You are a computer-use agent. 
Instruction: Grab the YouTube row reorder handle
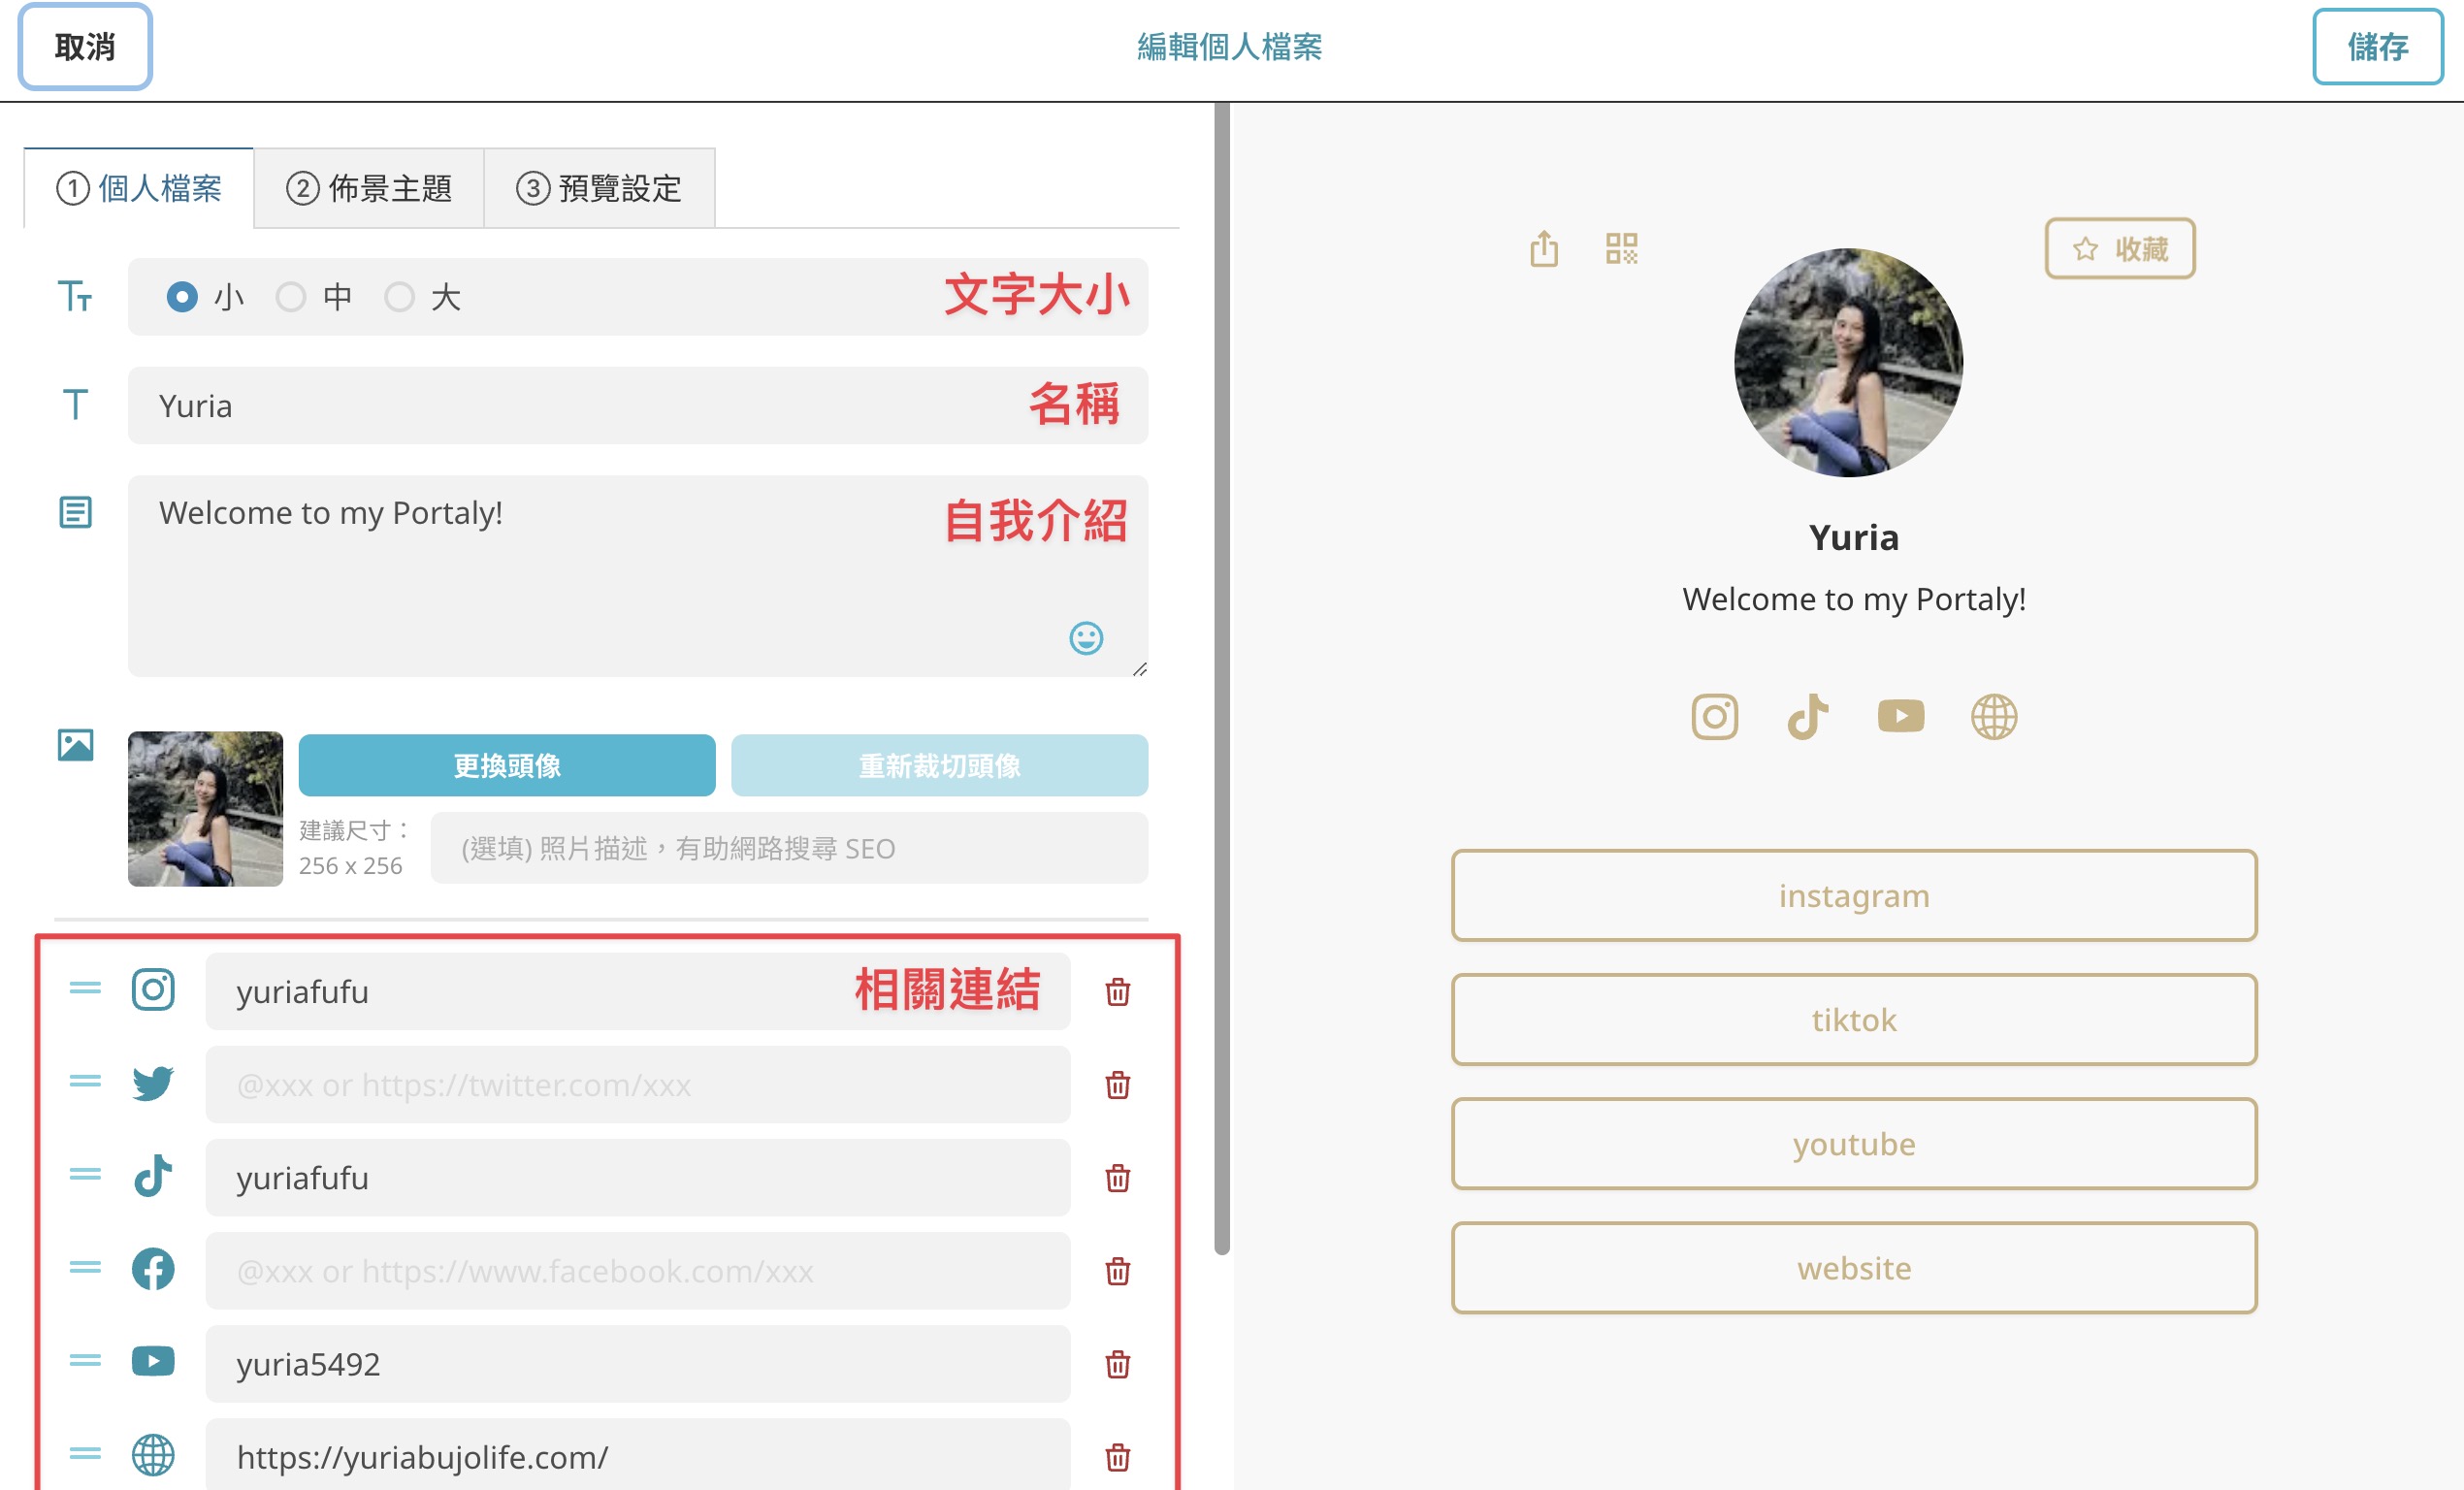[x=85, y=1360]
